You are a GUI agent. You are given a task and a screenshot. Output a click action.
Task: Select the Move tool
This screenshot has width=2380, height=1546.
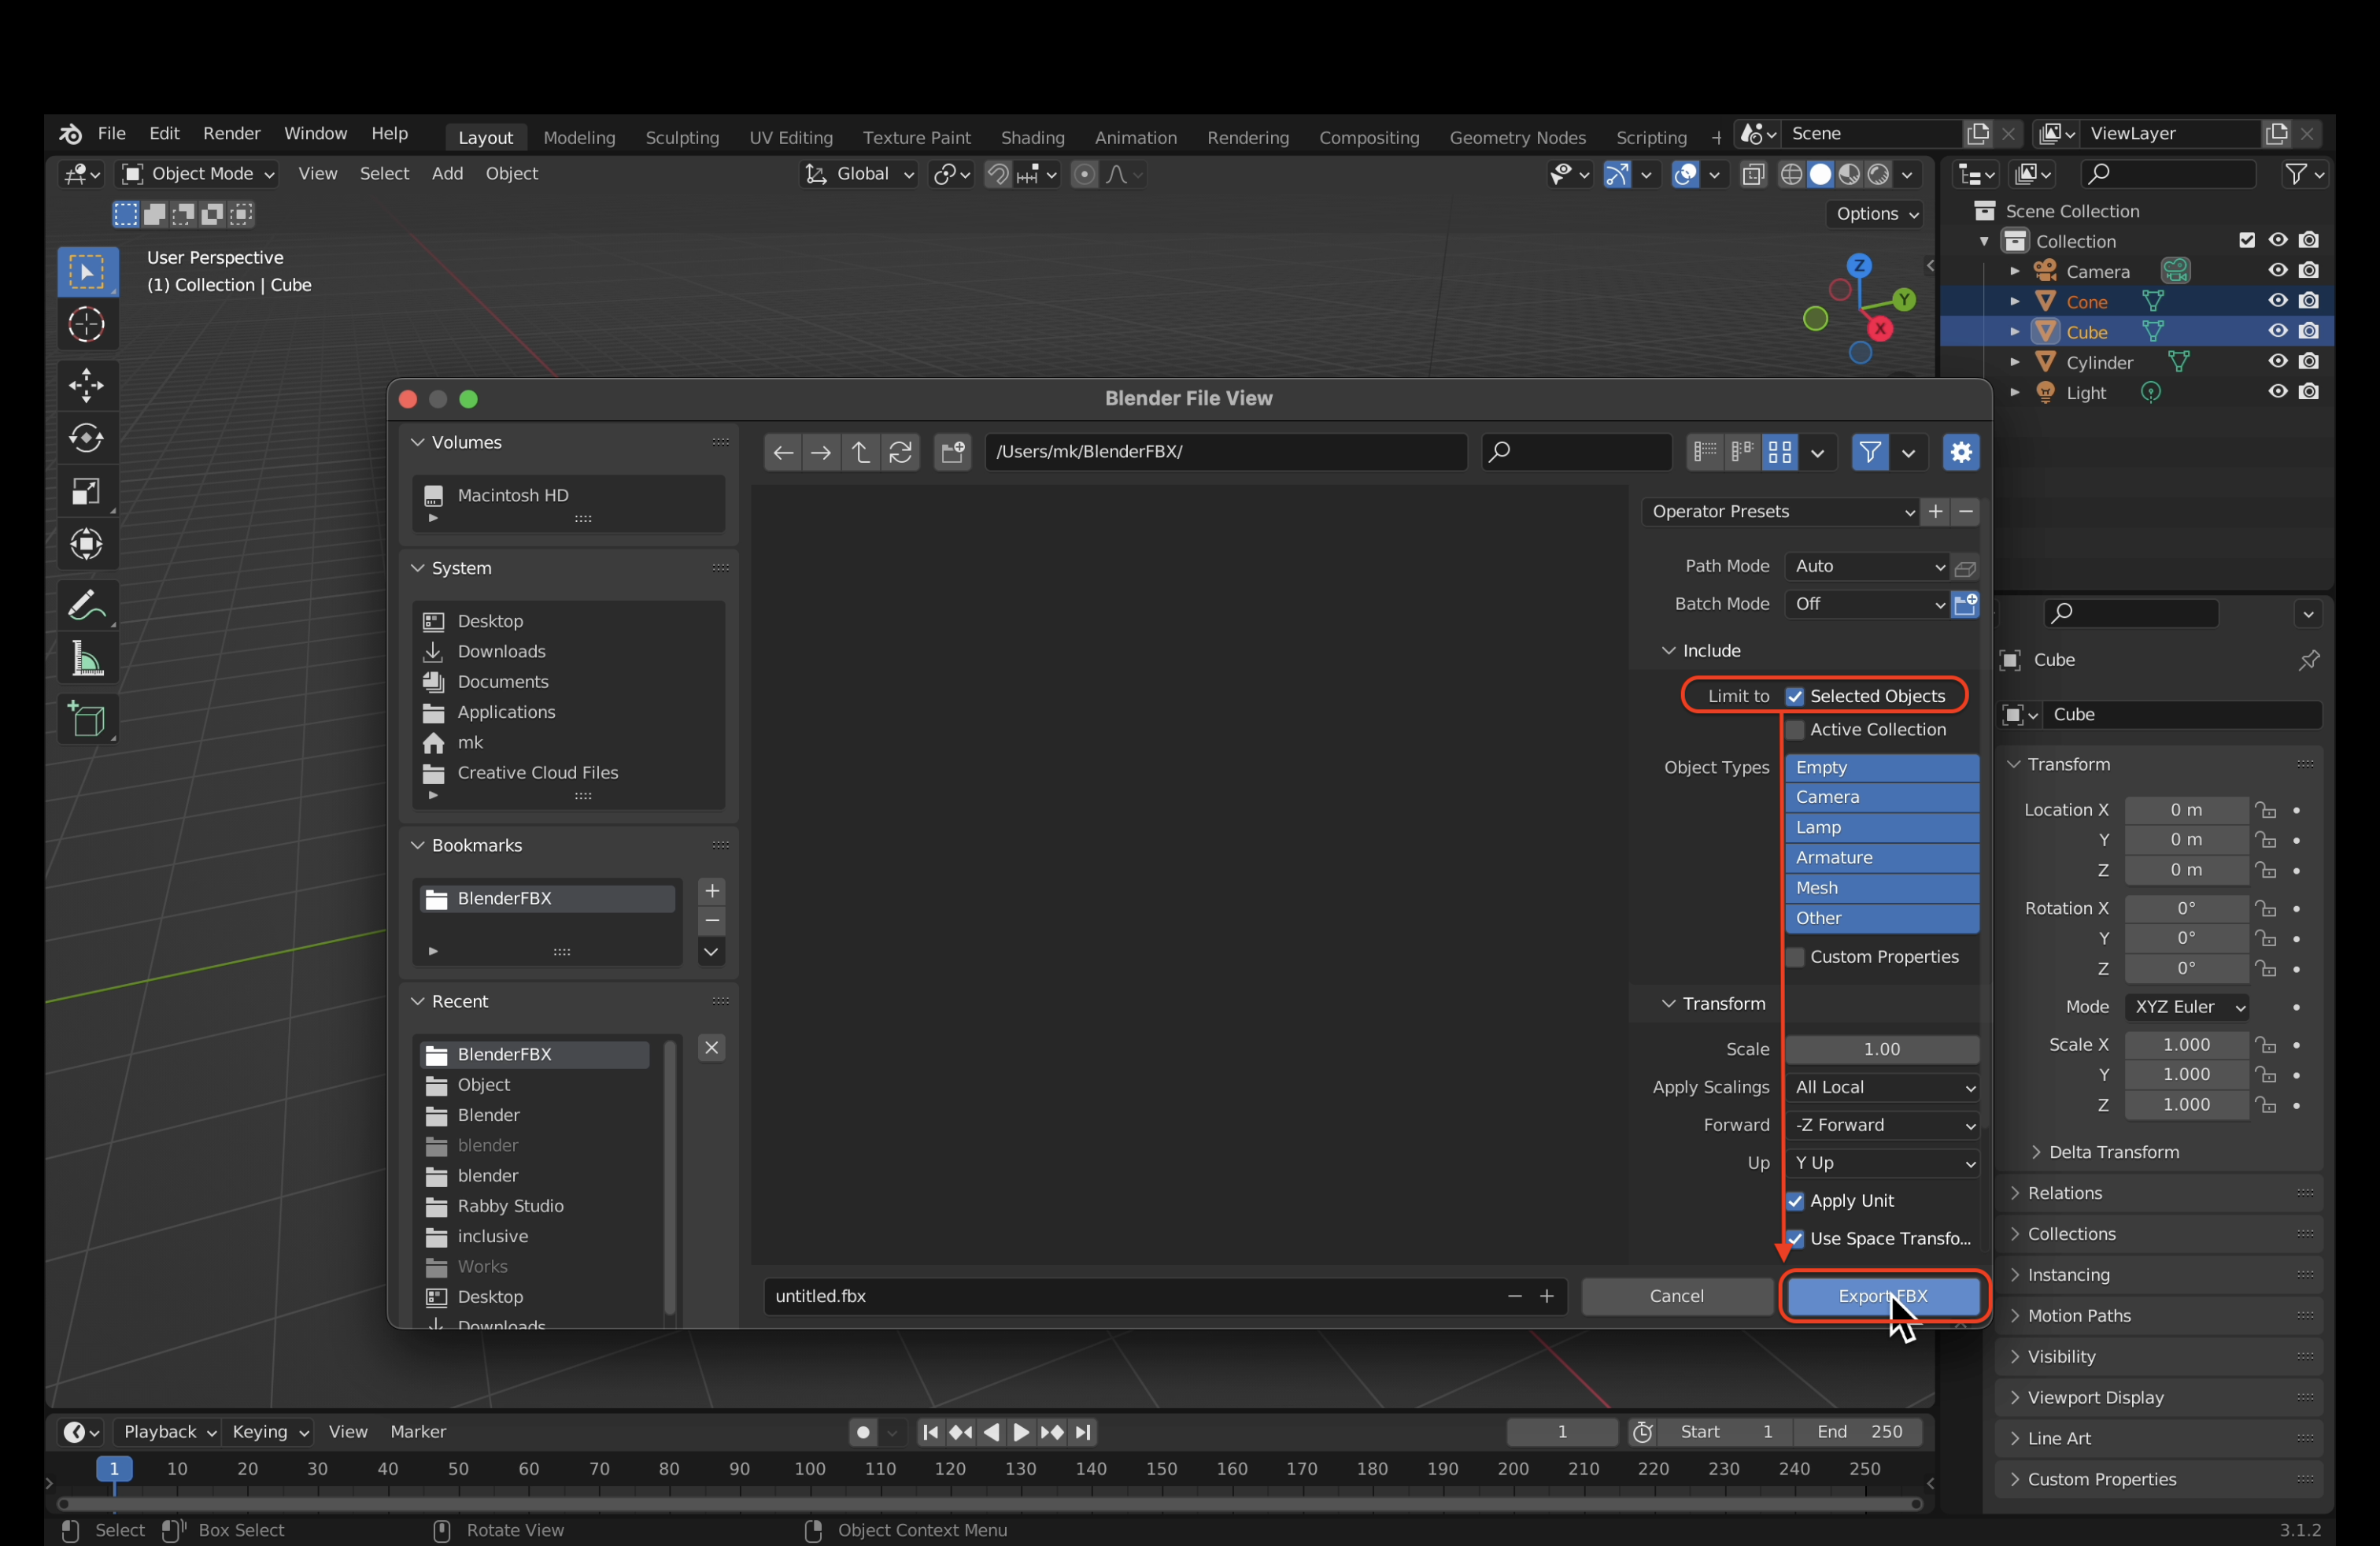[x=86, y=385]
